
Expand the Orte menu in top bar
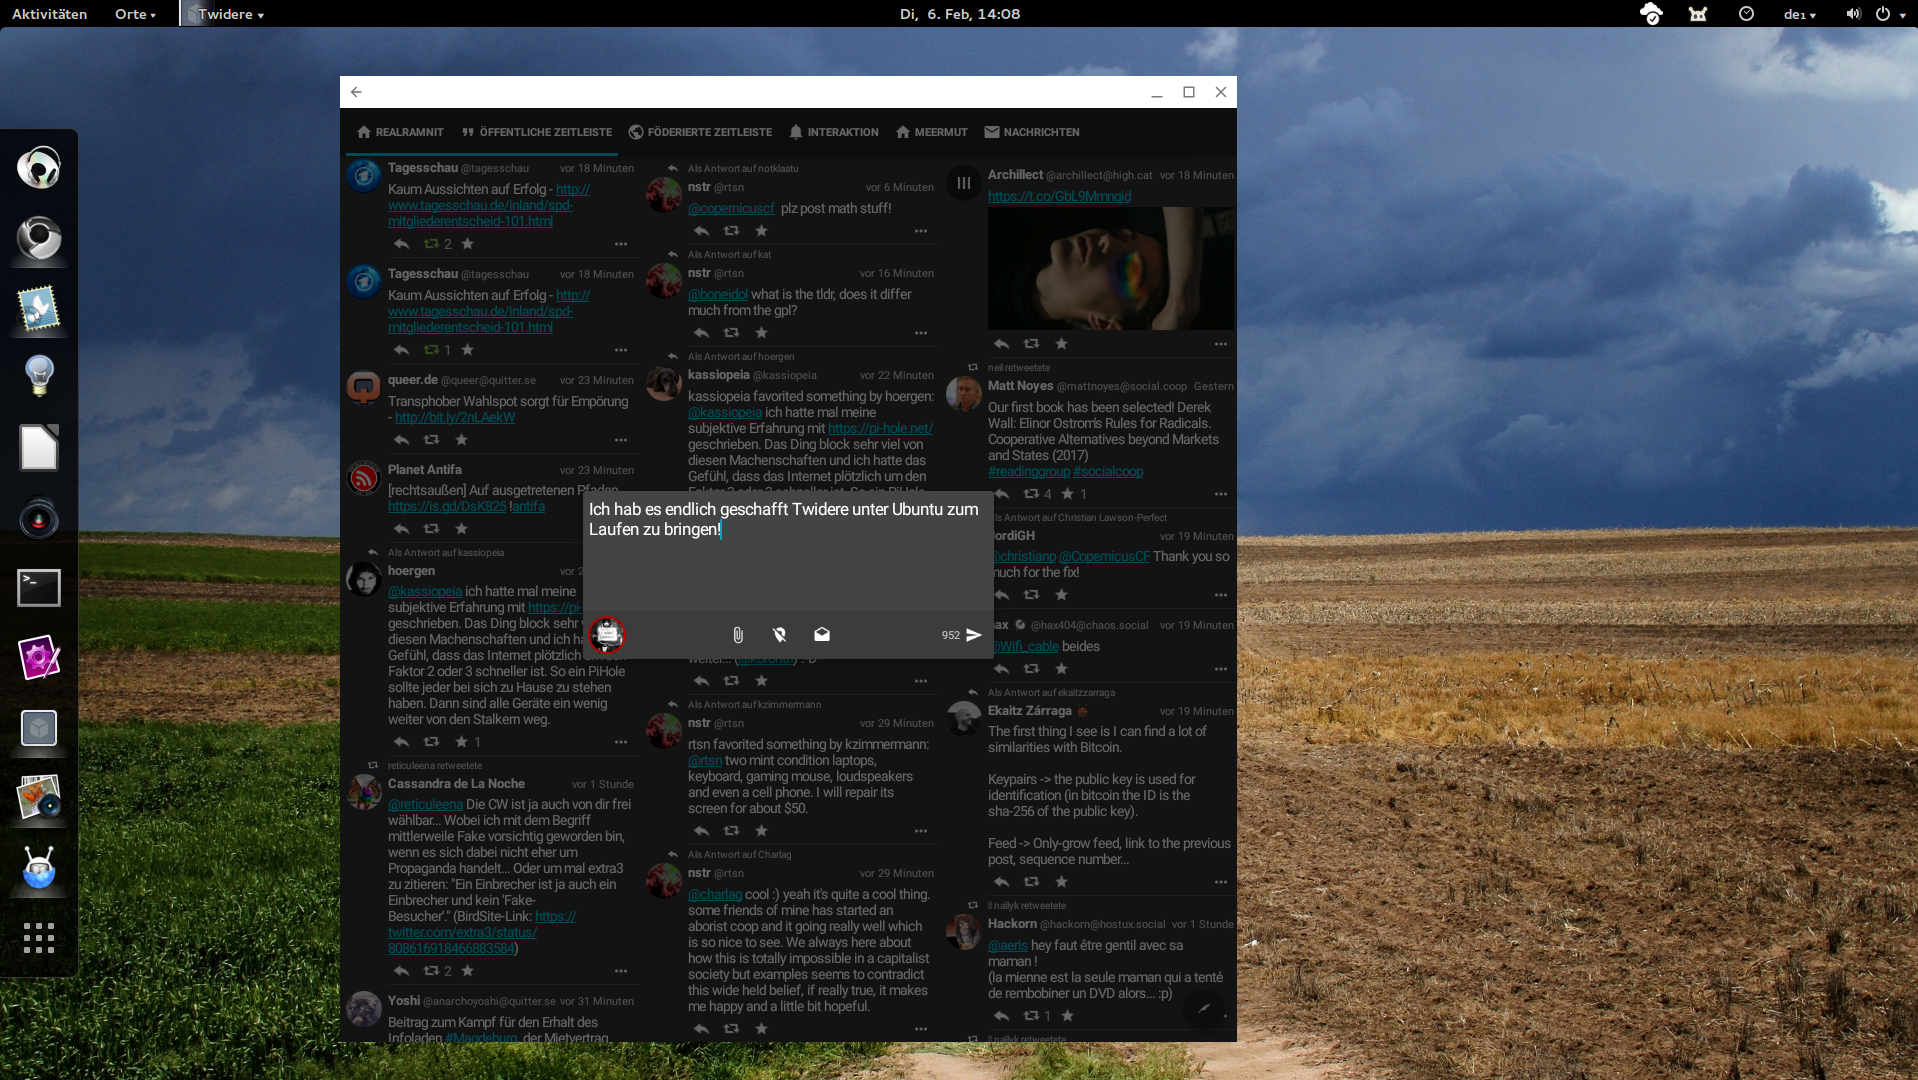point(135,14)
